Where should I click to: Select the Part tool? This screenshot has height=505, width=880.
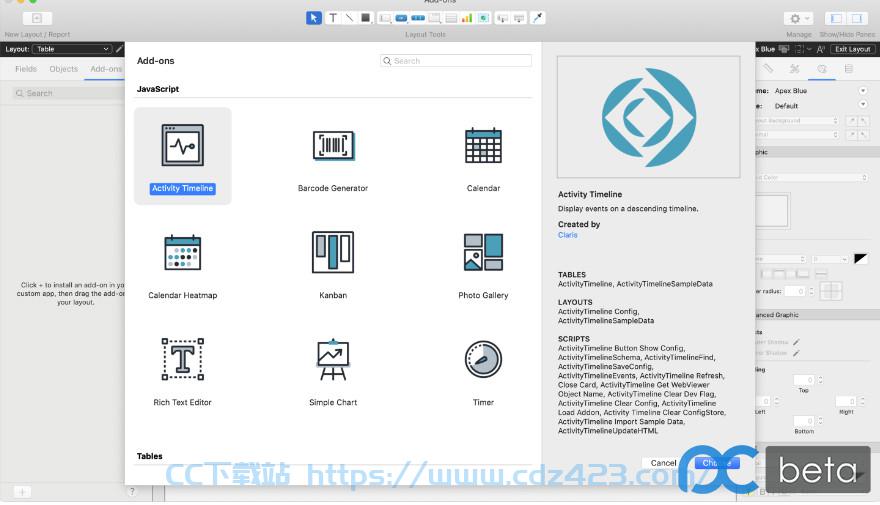(x=519, y=19)
